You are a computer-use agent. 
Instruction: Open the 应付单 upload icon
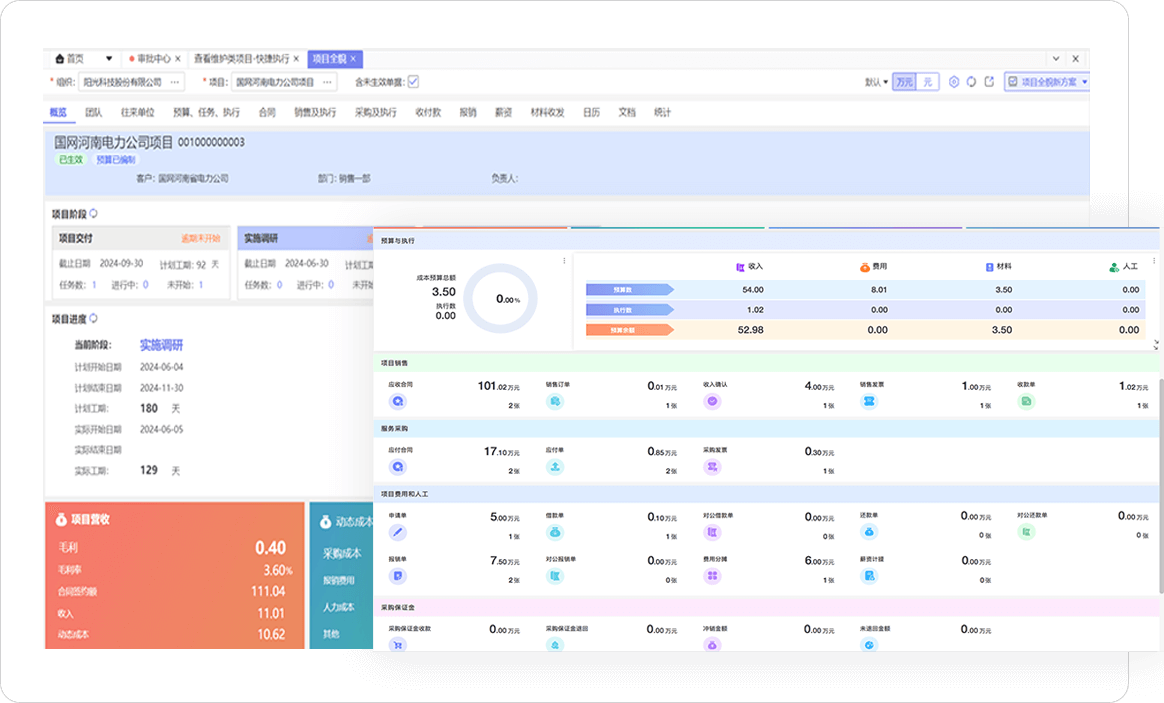(555, 467)
